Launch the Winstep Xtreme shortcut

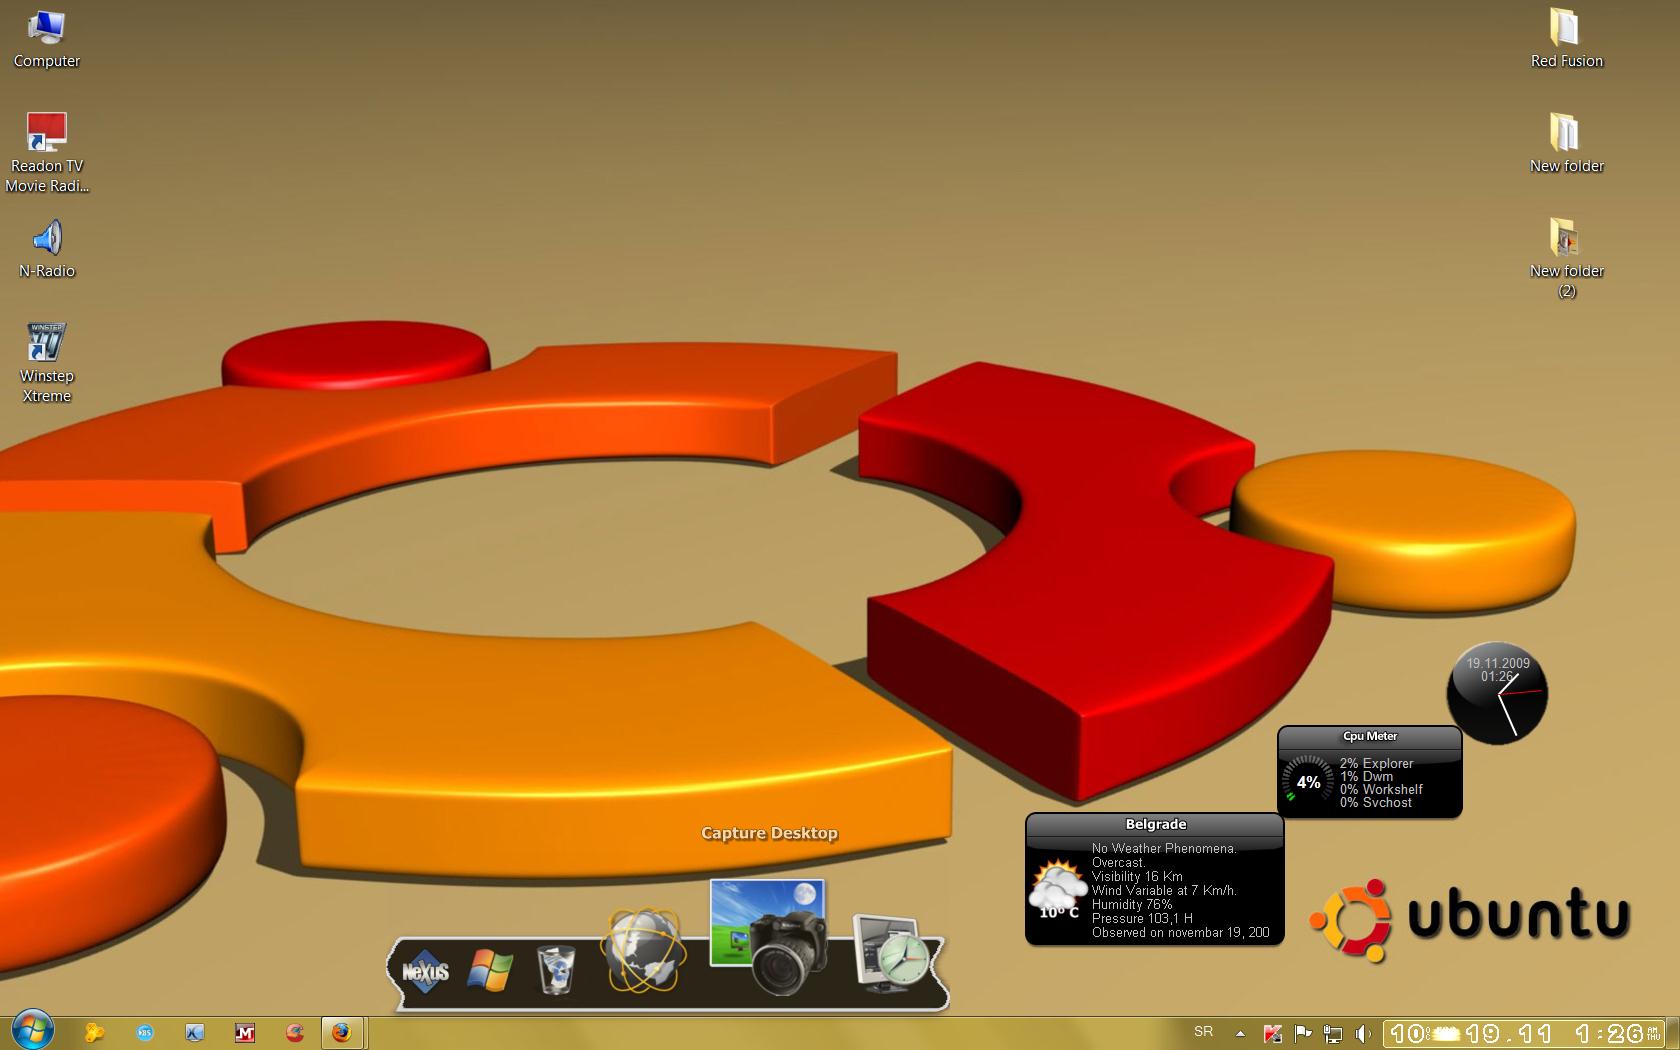tap(47, 362)
